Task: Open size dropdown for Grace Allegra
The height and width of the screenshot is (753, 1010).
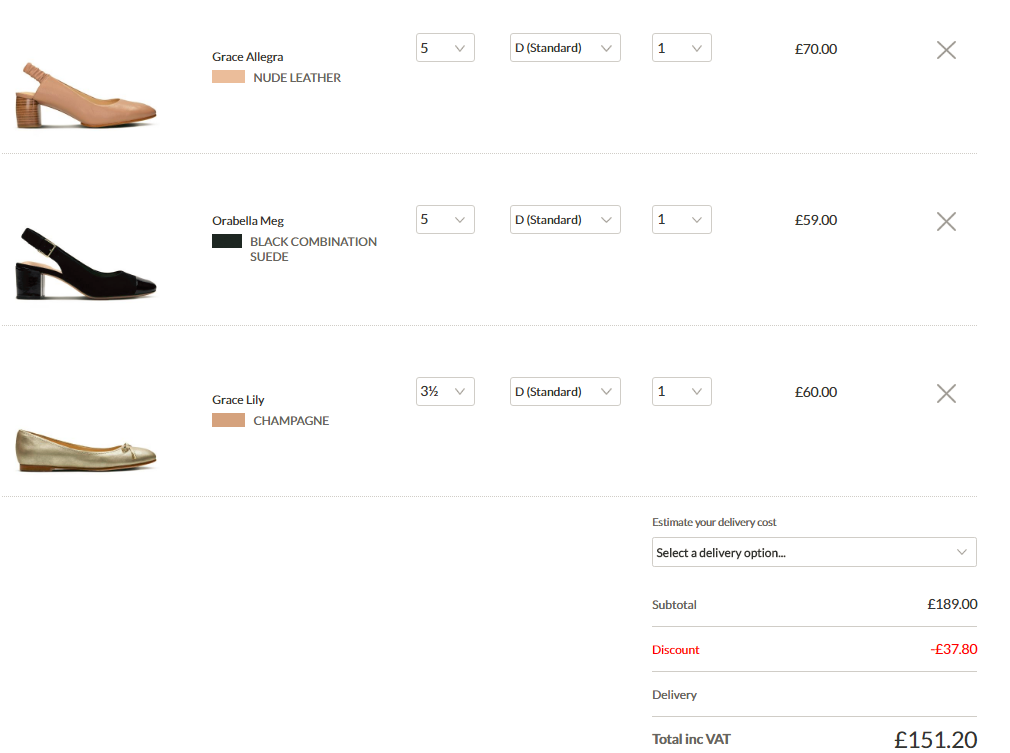Action: click(x=445, y=48)
